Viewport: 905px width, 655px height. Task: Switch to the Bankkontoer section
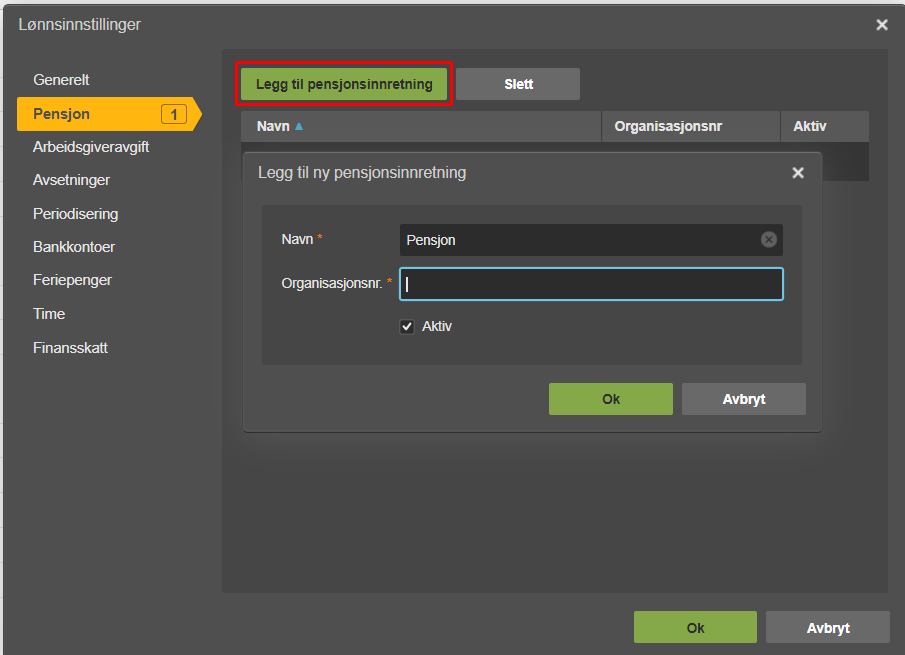[x=74, y=247]
